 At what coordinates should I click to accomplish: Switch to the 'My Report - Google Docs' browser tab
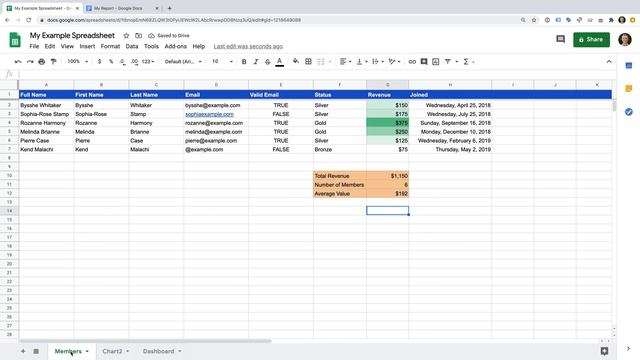[x=118, y=8]
